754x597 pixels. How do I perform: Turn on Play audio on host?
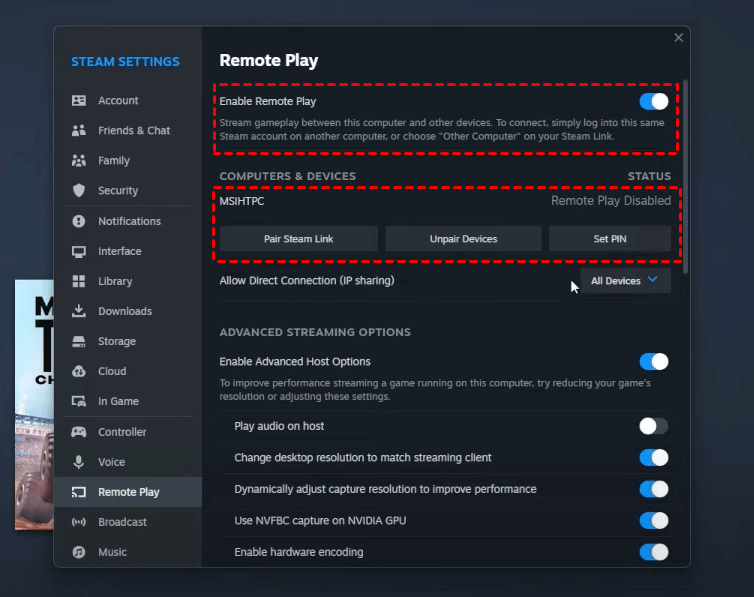pyautogui.click(x=653, y=426)
